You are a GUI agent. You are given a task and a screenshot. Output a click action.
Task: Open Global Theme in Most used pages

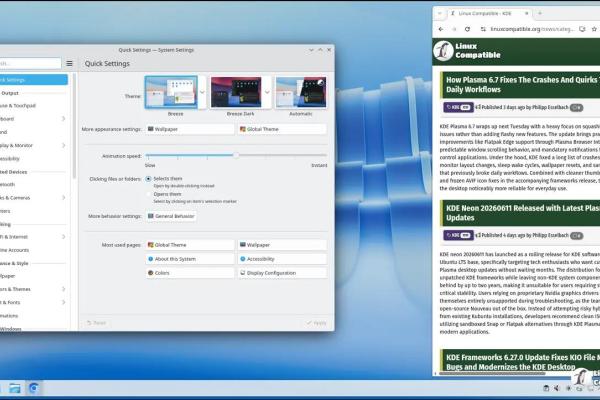pyautogui.click(x=190, y=245)
